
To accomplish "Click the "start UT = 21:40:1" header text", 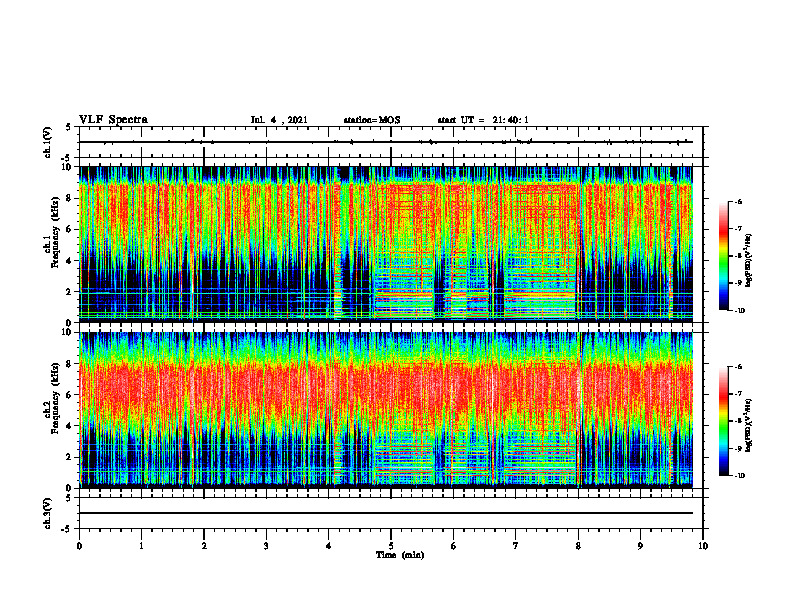I will pyautogui.click(x=483, y=120).
